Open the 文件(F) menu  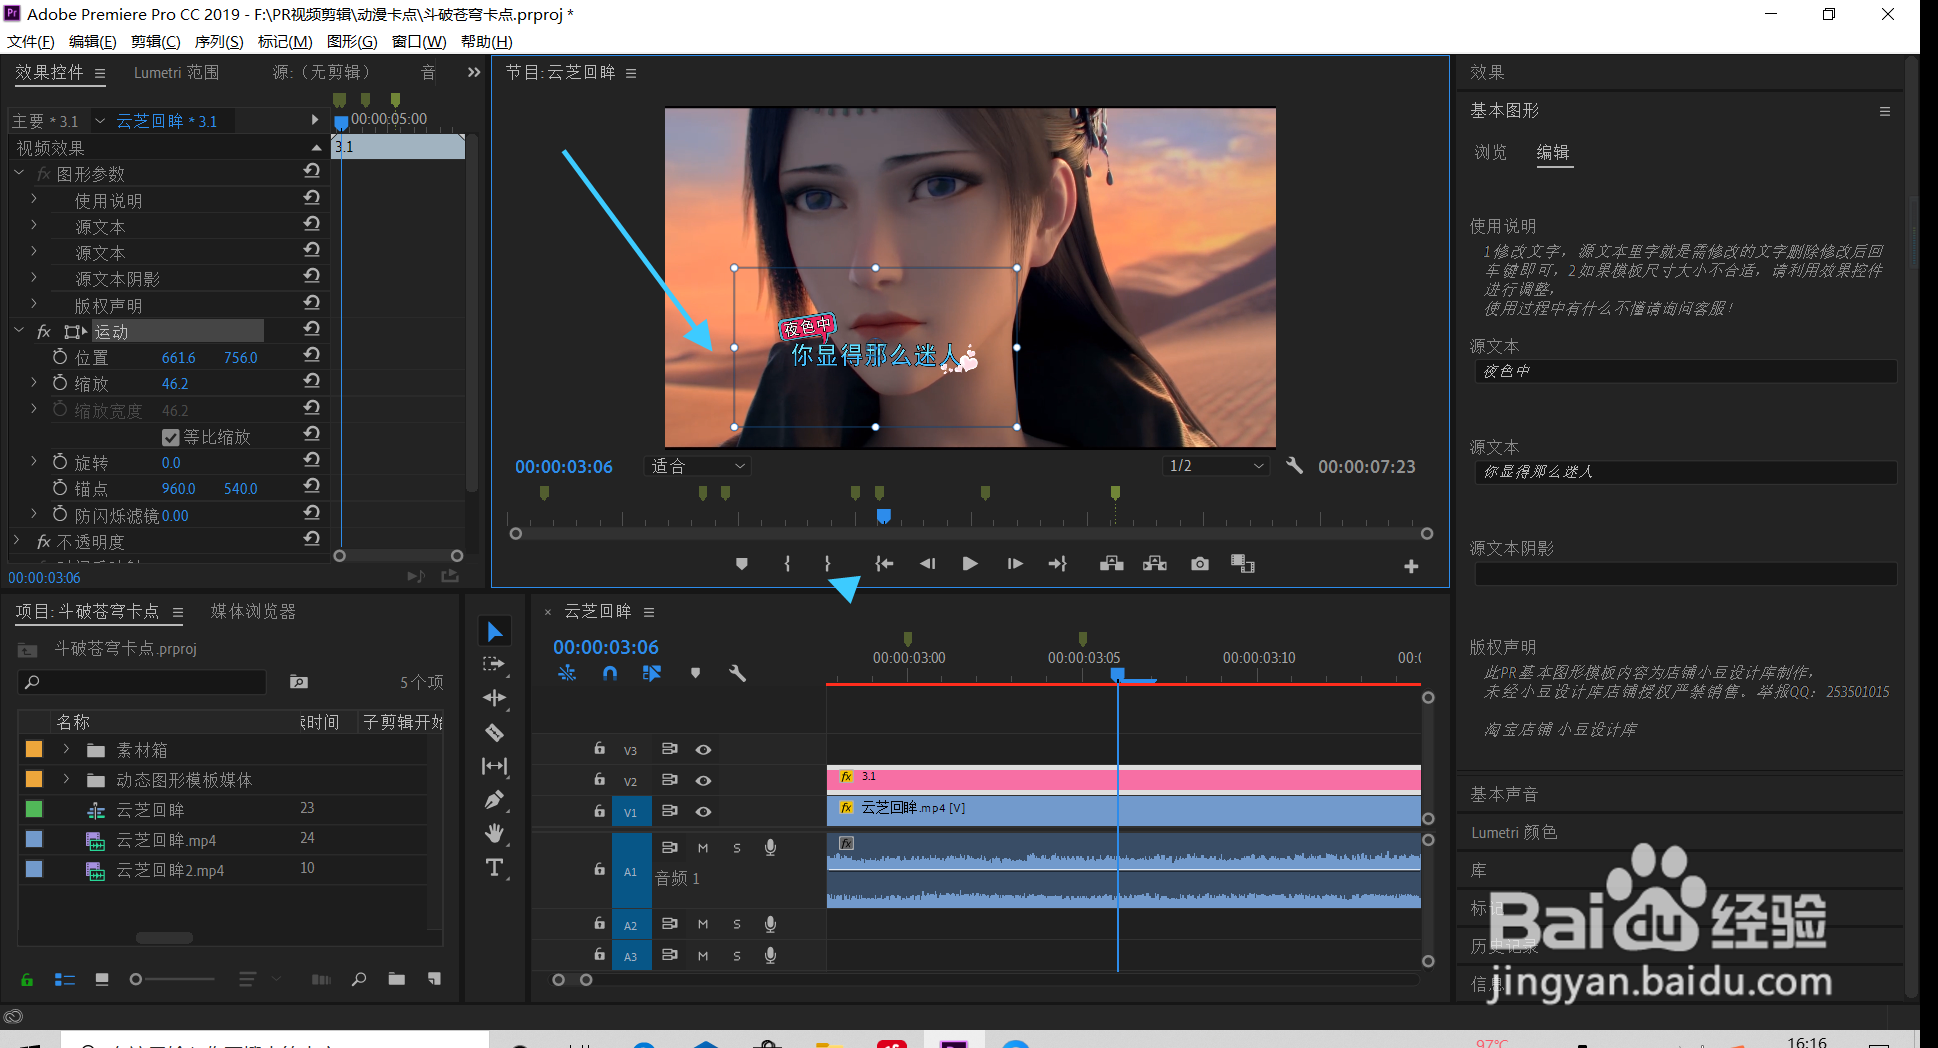click(x=31, y=41)
